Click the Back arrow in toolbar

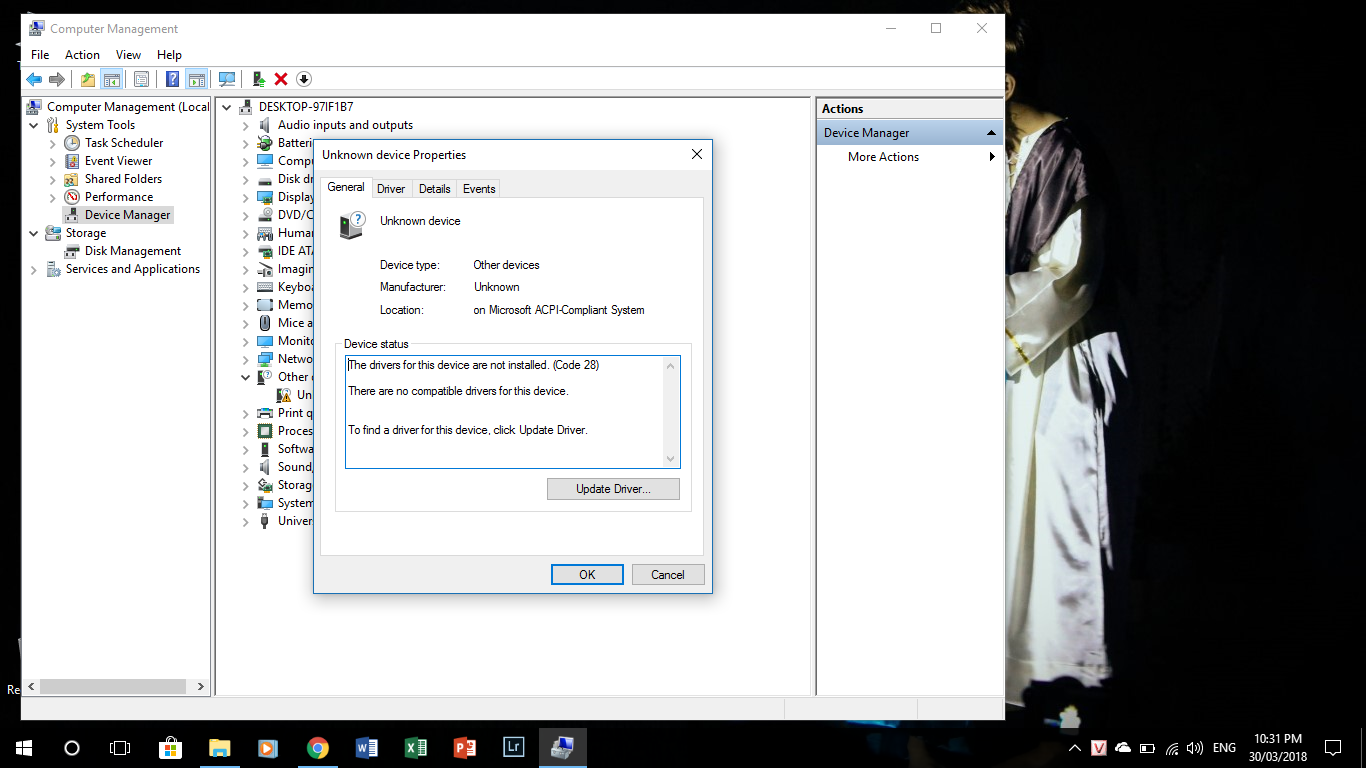point(34,79)
